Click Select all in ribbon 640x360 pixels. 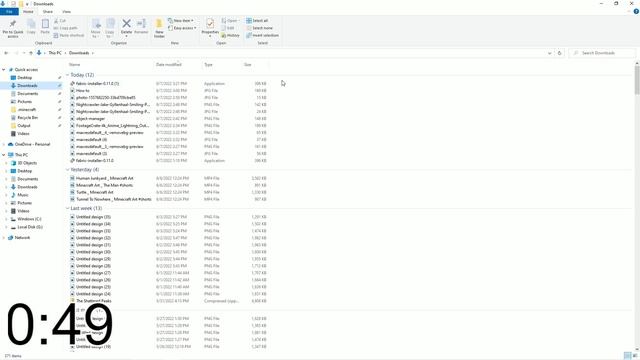(257, 20)
